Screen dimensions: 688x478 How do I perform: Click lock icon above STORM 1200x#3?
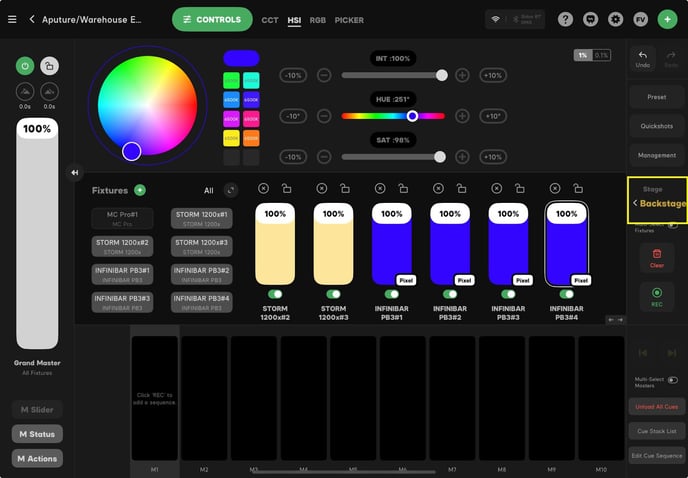click(x=345, y=188)
